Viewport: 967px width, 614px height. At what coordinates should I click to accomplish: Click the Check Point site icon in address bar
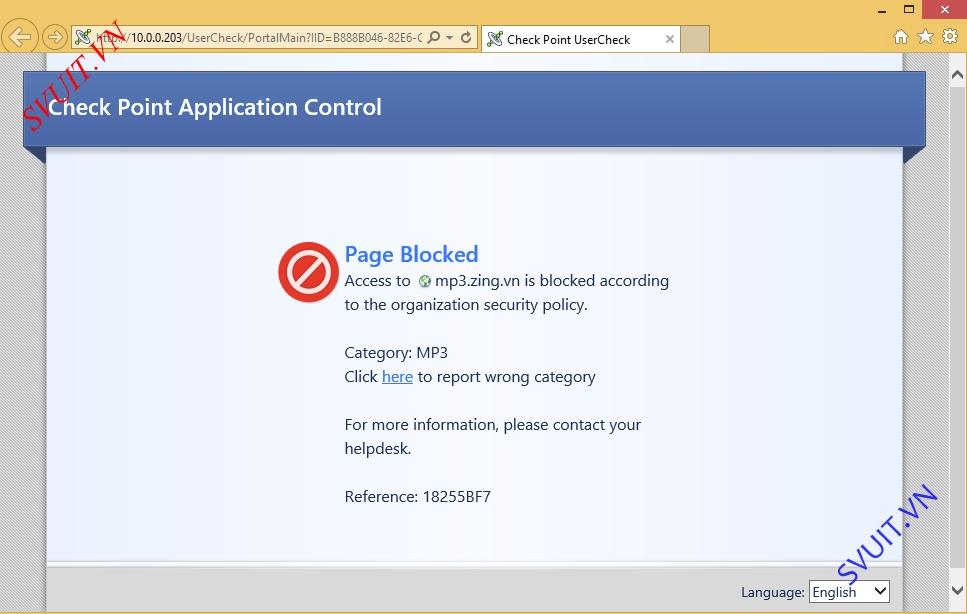pyautogui.click(x=83, y=38)
